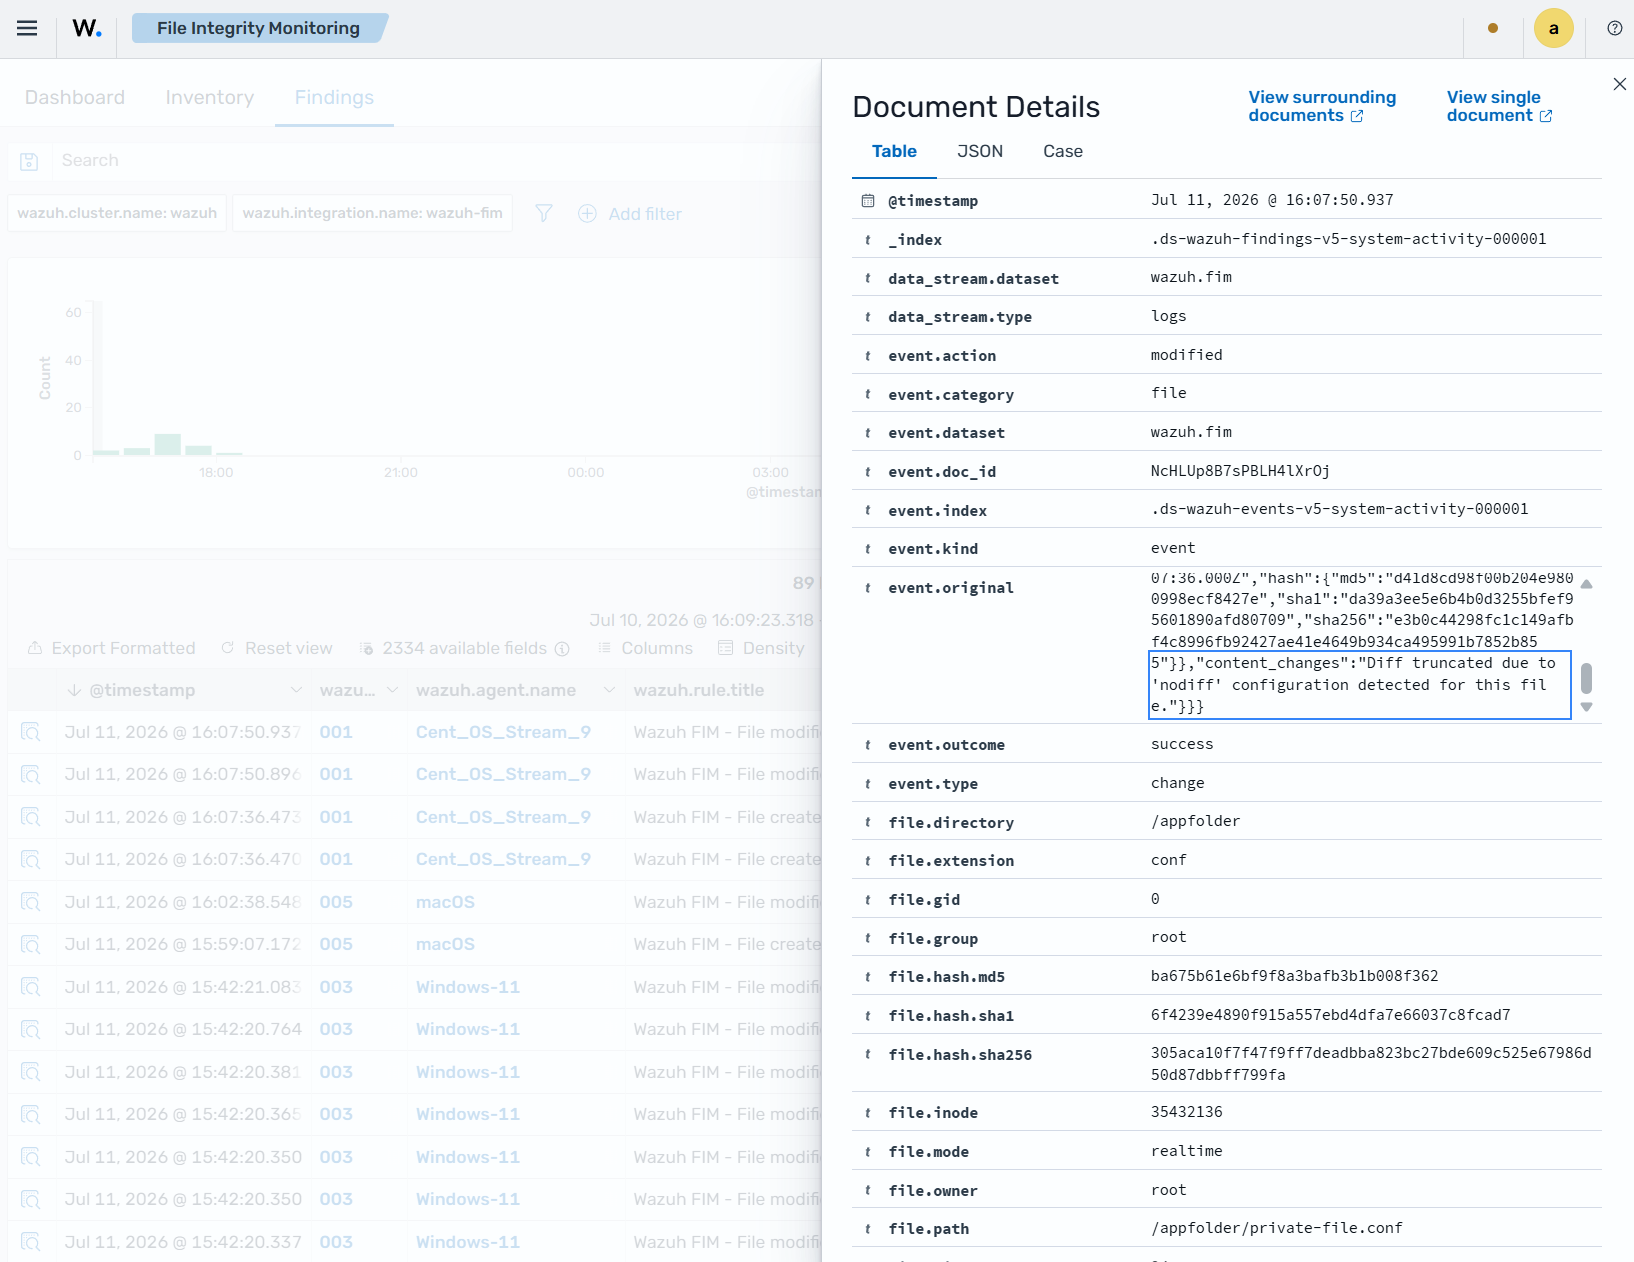Image resolution: width=1634 pixels, height=1262 pixels.
Task: Open the Dashboard tab
Action: [75, 98]
